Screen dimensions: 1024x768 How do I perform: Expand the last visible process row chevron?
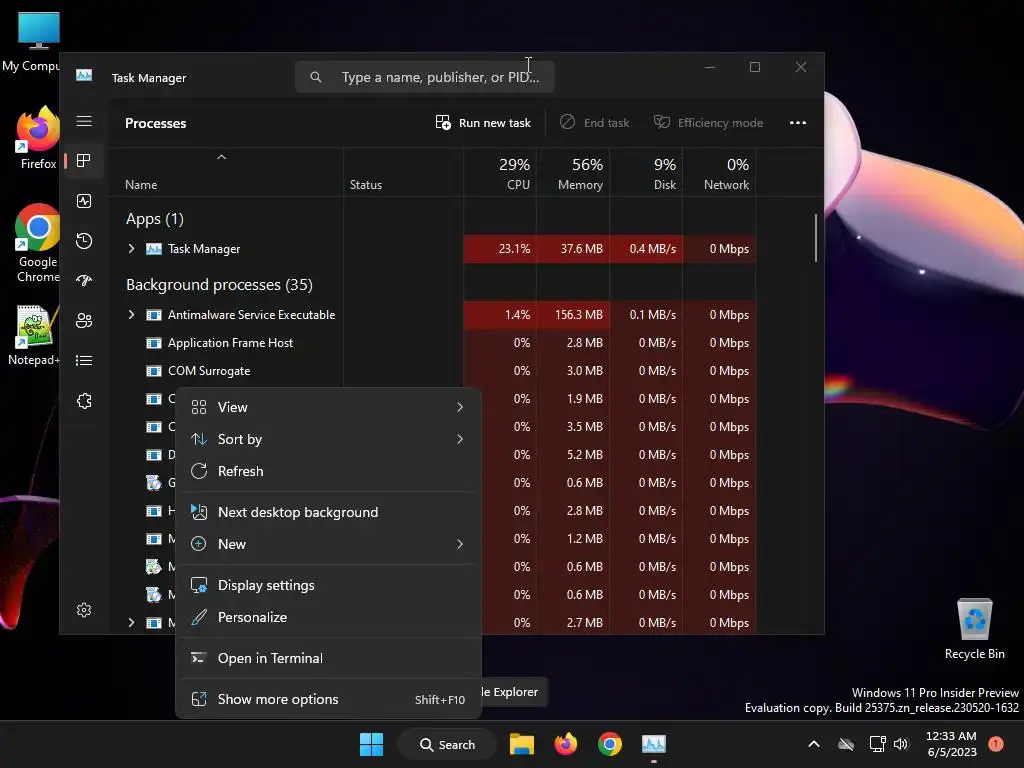(x=131, y=623)
